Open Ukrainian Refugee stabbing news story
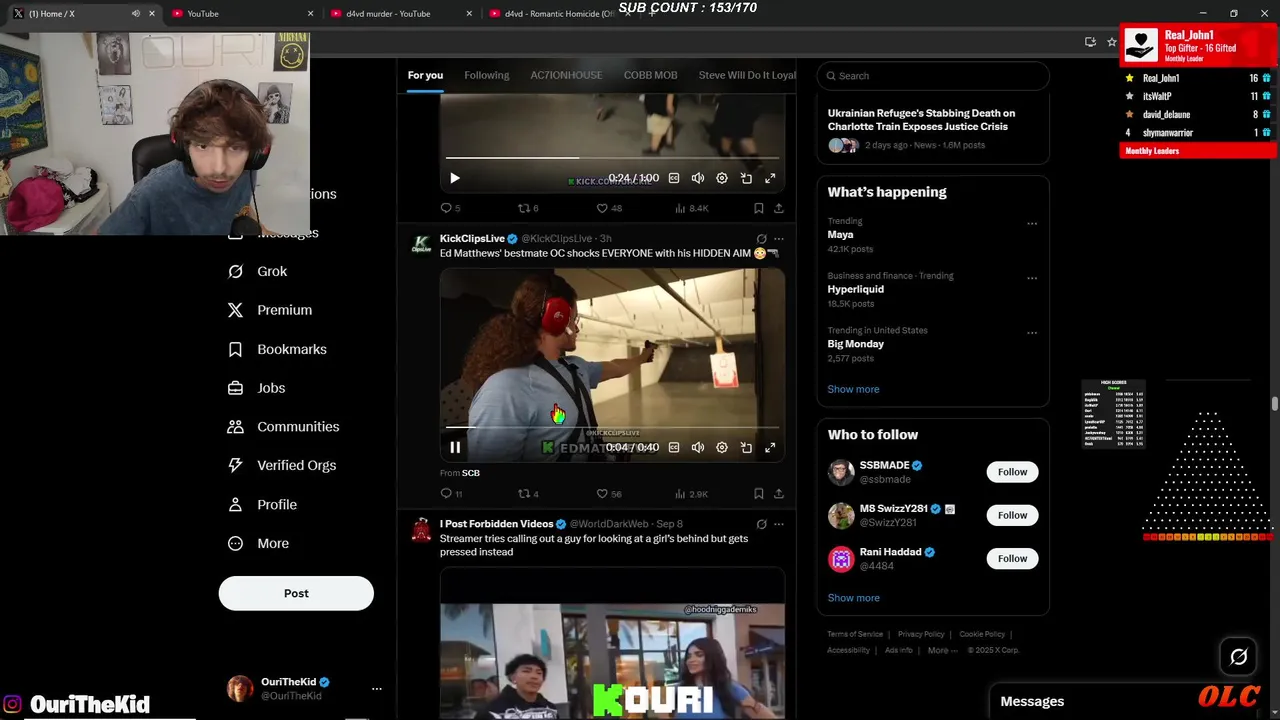This screenshot has height=720, width=1280. point(933,129)
